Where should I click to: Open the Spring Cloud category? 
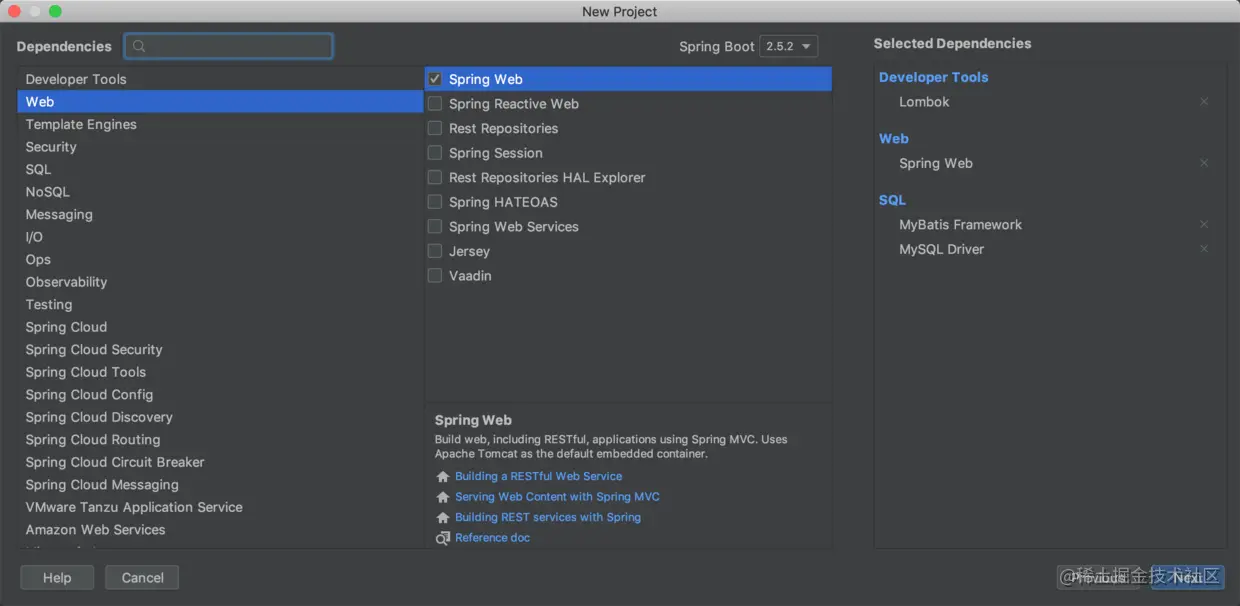tap(220, 327)
